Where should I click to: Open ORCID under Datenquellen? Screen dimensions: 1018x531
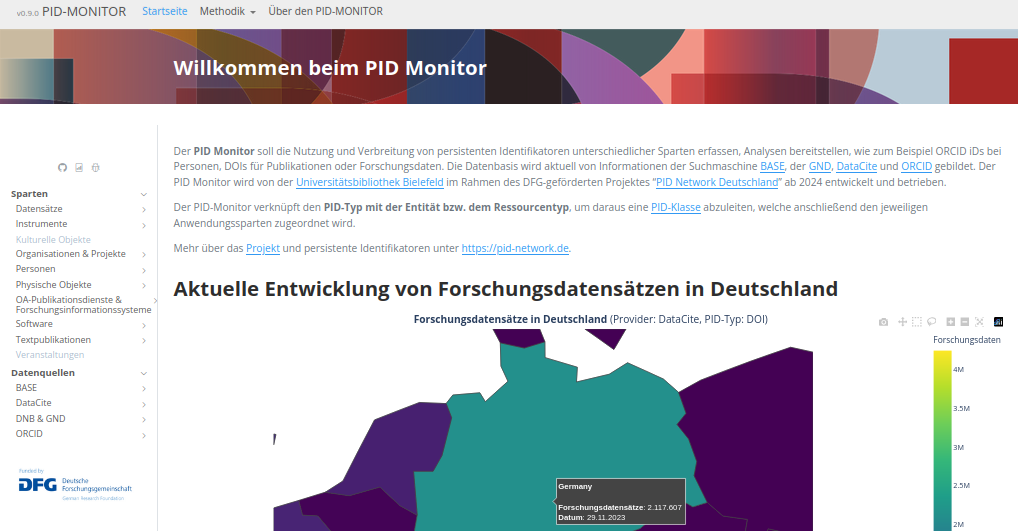(29, 434)
